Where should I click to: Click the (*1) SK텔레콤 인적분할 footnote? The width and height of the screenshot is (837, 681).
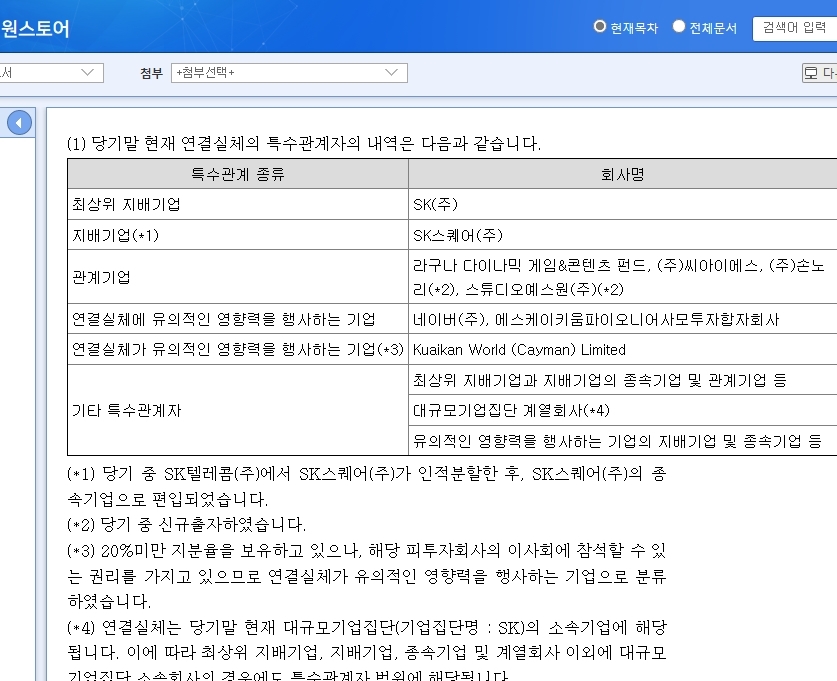[367, 486]
